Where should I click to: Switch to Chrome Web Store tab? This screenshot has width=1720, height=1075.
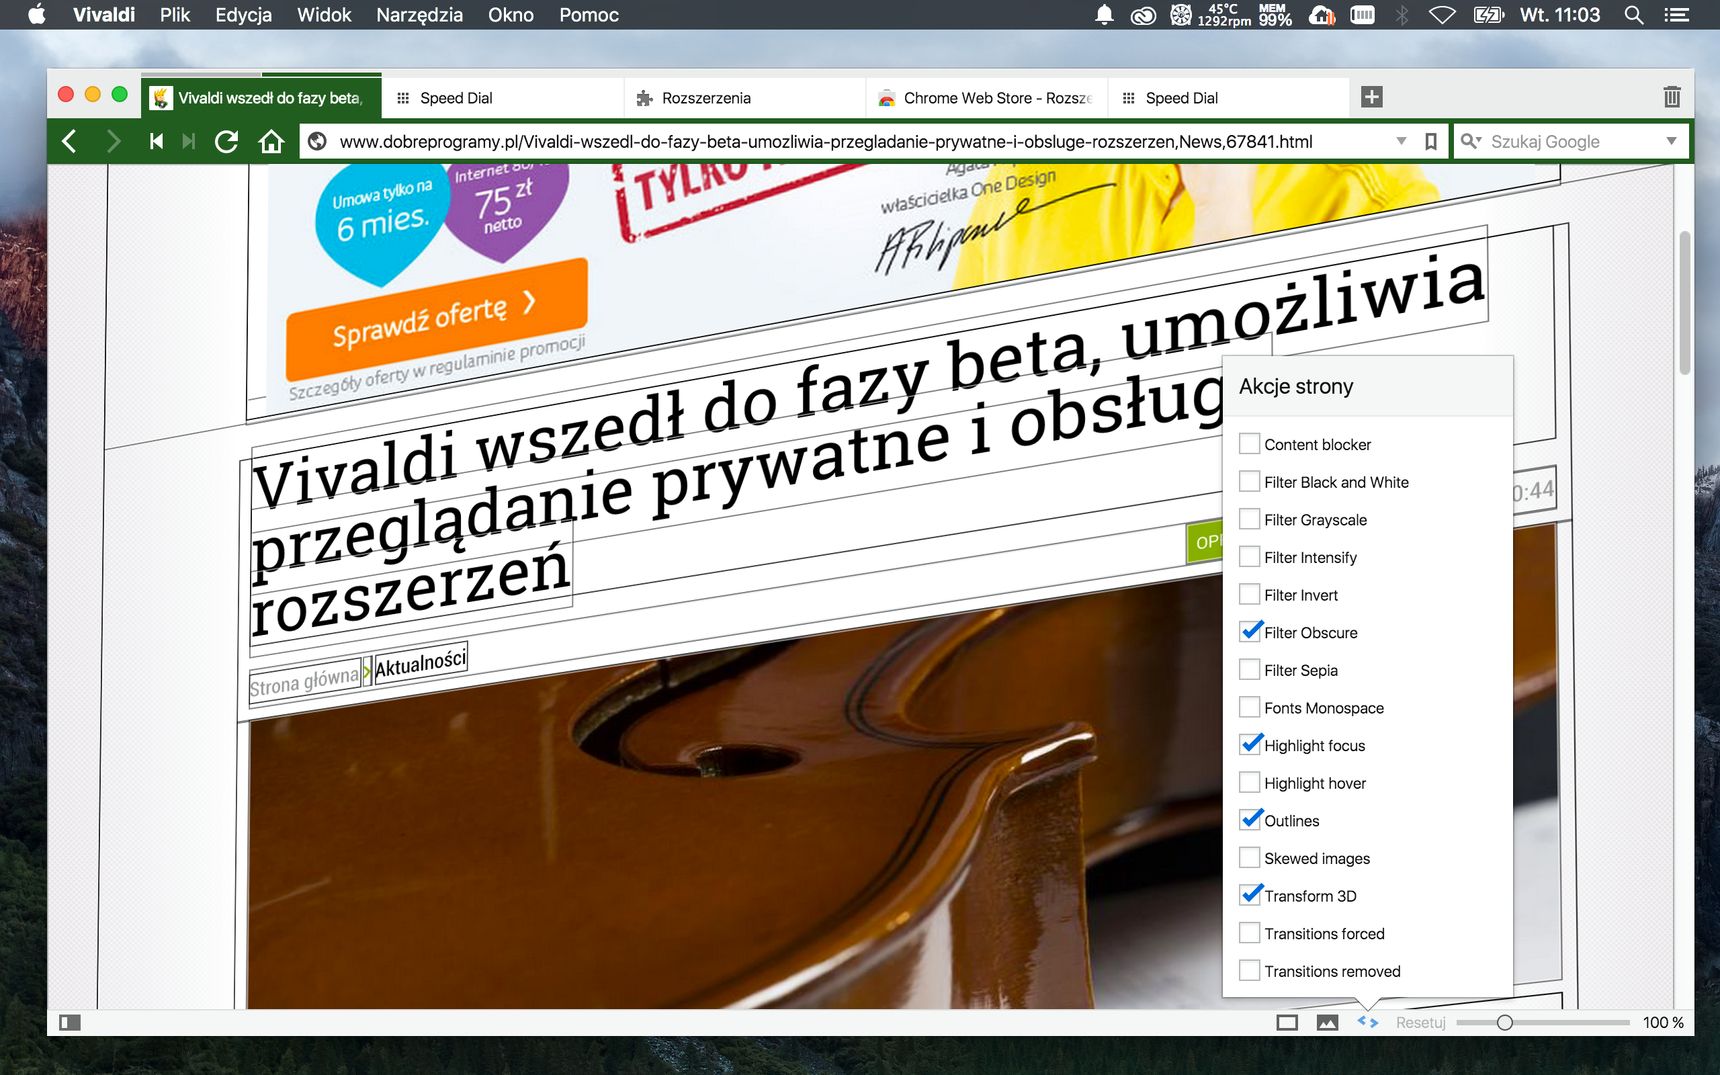click(986, 98)
